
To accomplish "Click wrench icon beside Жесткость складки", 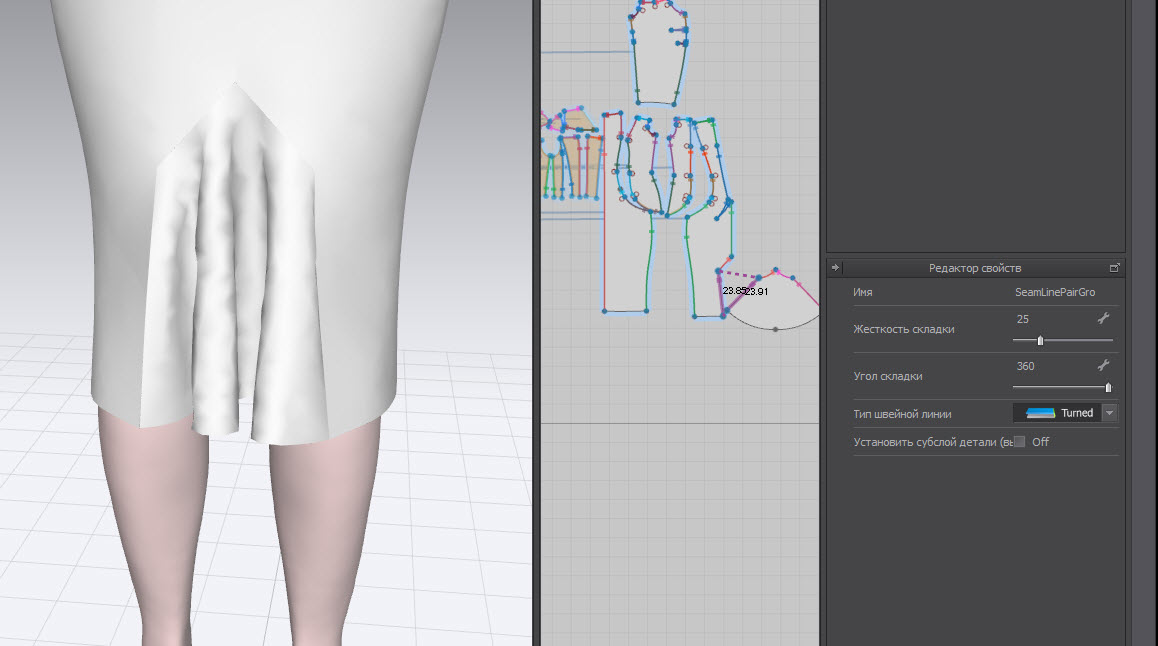I will [x=1103, y=319].
